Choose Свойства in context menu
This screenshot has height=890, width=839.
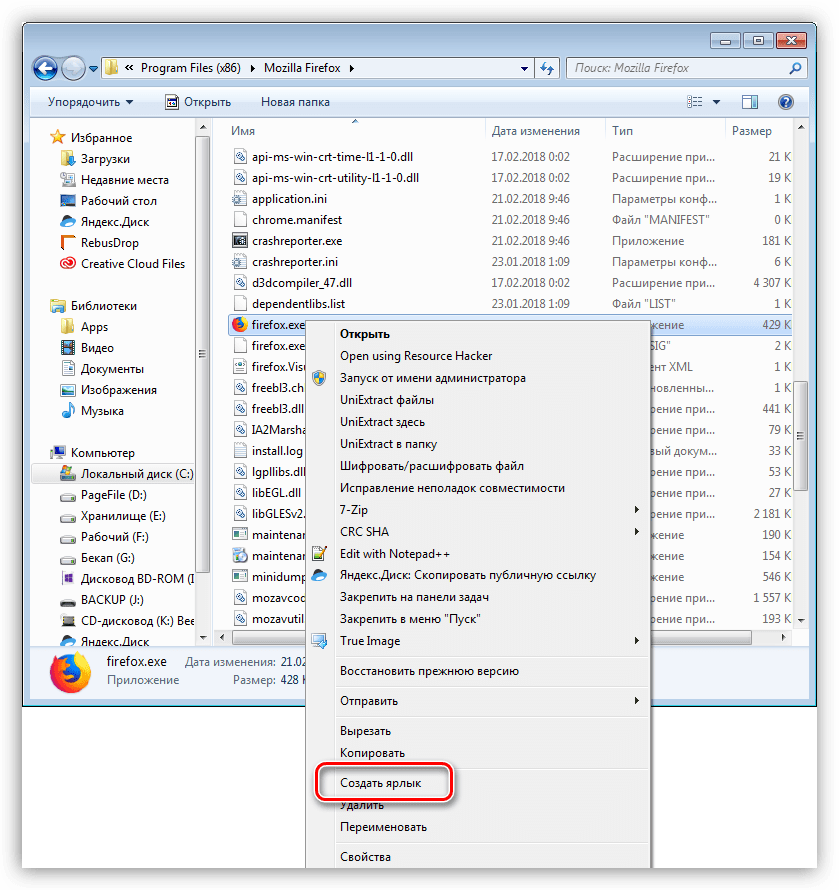[x=365, y=857]
